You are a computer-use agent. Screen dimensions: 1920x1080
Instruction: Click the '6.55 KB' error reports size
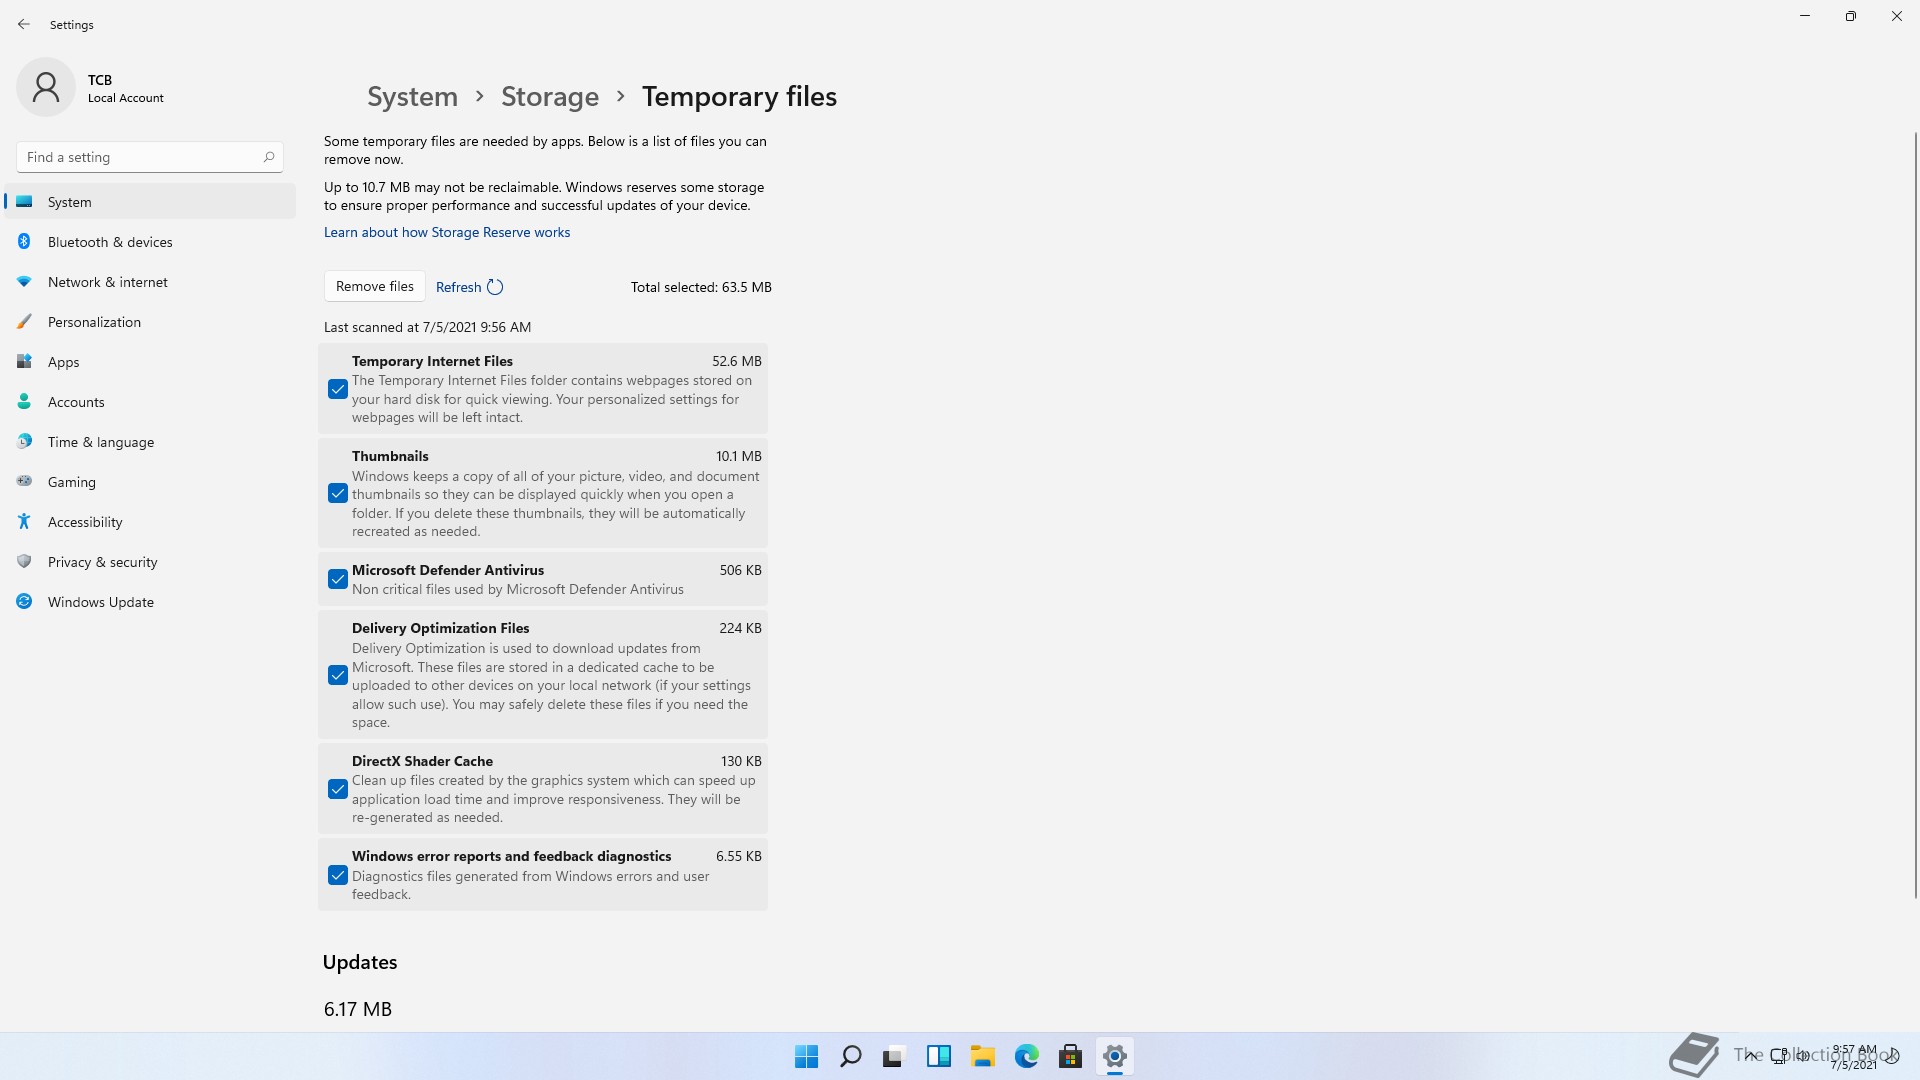pyautogui.click(x=739, y=856)
